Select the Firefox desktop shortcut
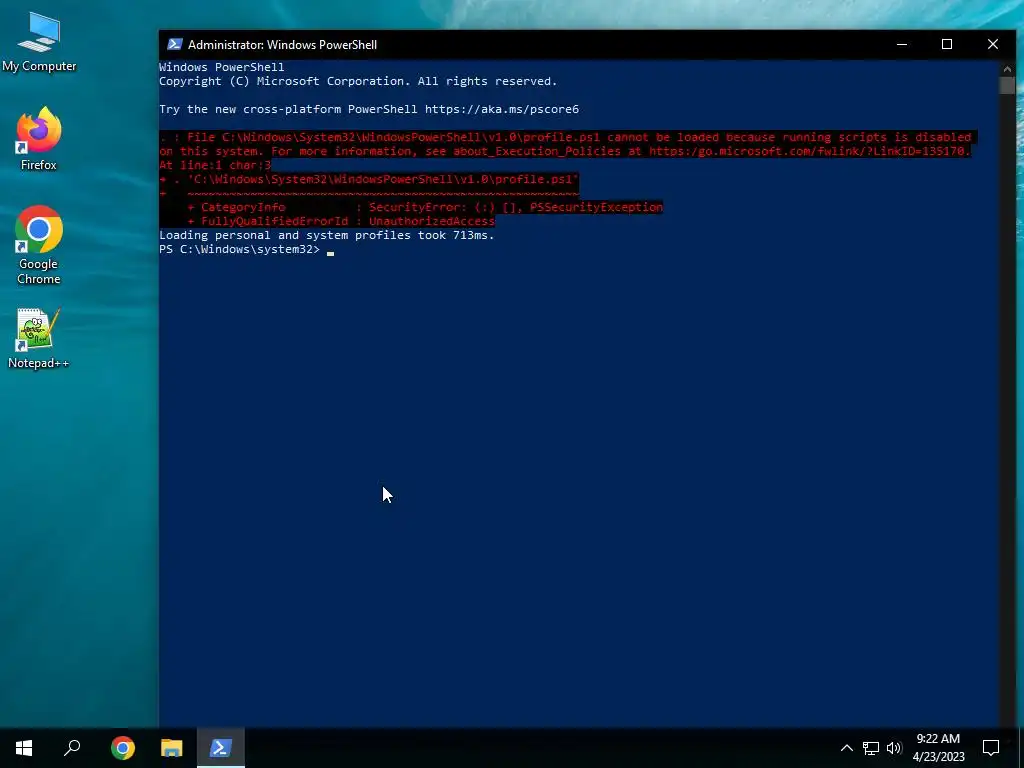The image size is (1024, 768). (39, 139)
